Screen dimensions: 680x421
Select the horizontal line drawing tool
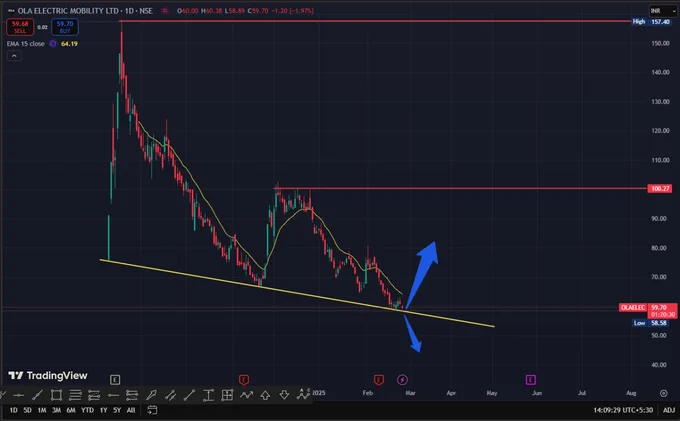point(19,395)
